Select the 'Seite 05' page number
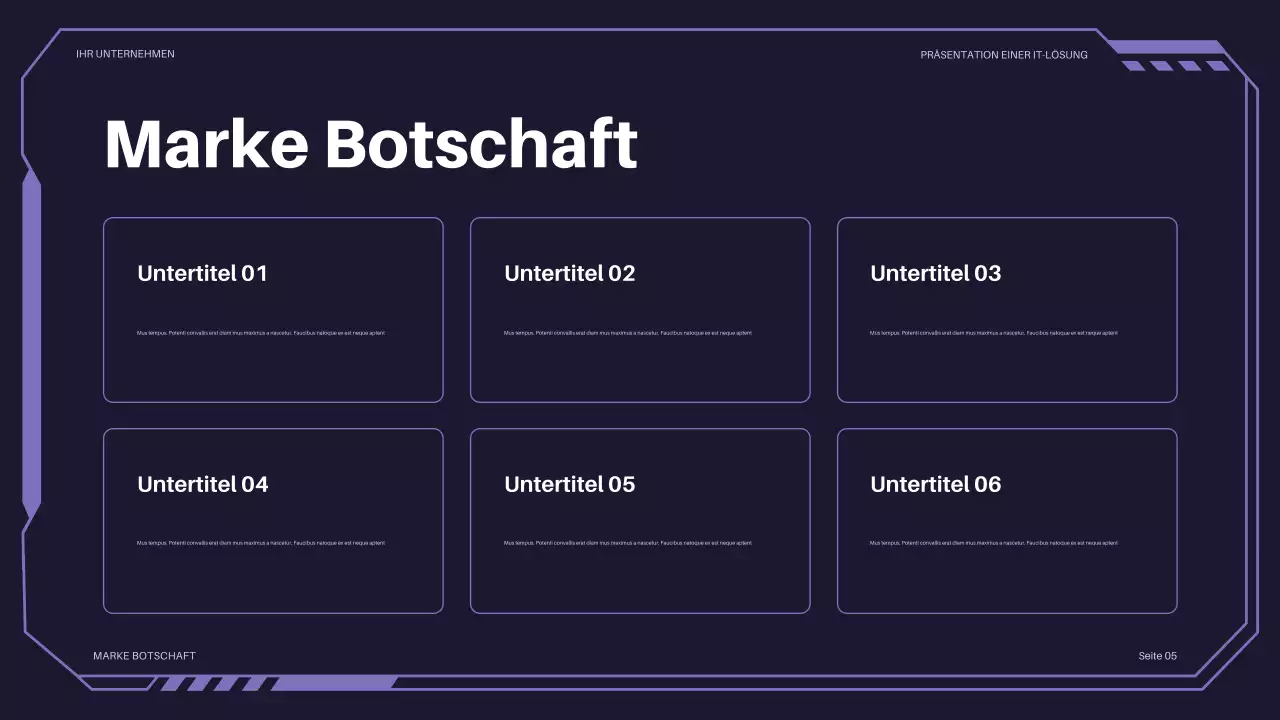Screen dimensions: 1280x720 (1157, 656)
